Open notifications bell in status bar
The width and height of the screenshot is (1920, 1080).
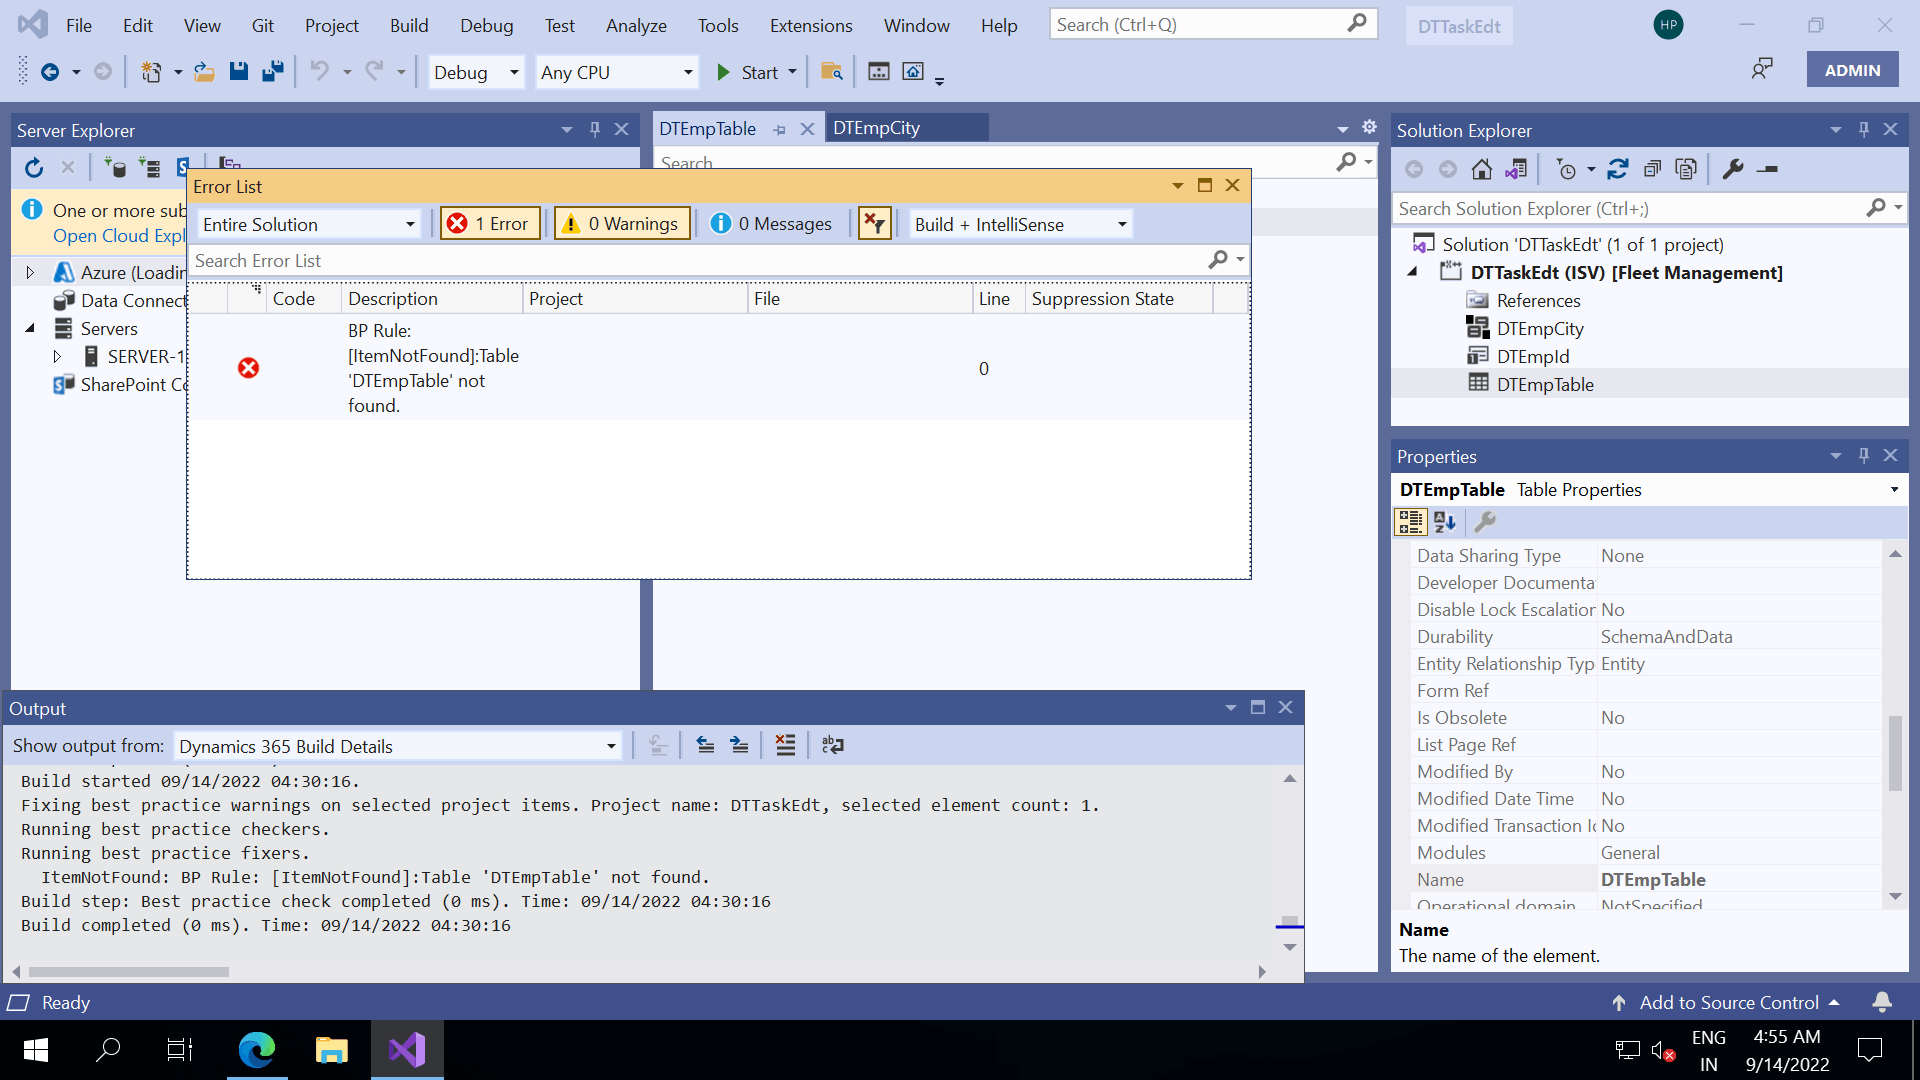pos(1882,1002)
